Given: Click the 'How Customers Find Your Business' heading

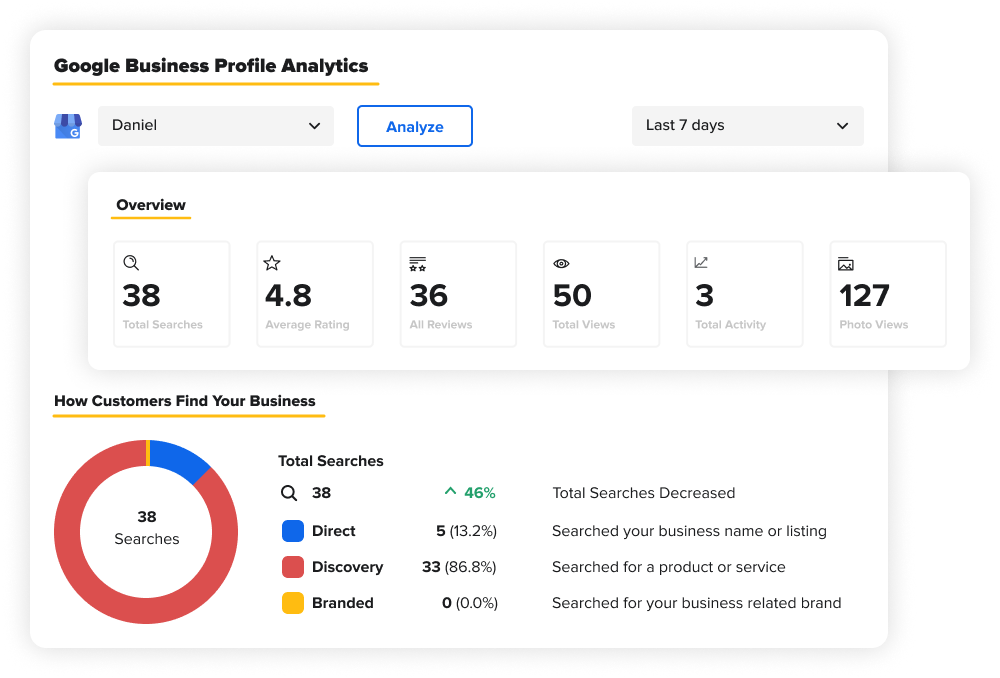Looking at the screenshot, I should point(185,401).
